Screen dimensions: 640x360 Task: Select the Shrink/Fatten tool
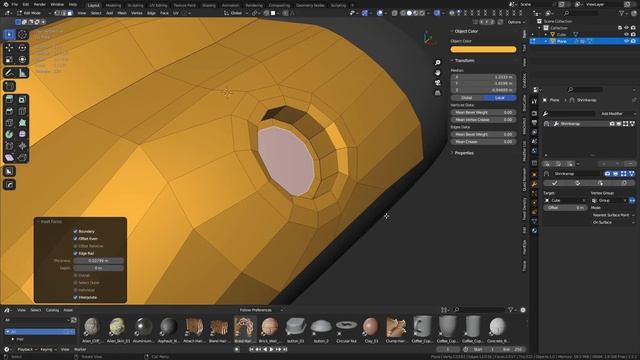point(22,146)
